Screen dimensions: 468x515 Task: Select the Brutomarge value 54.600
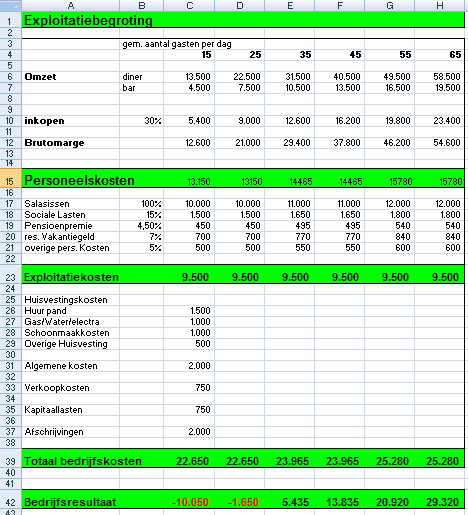440,143
